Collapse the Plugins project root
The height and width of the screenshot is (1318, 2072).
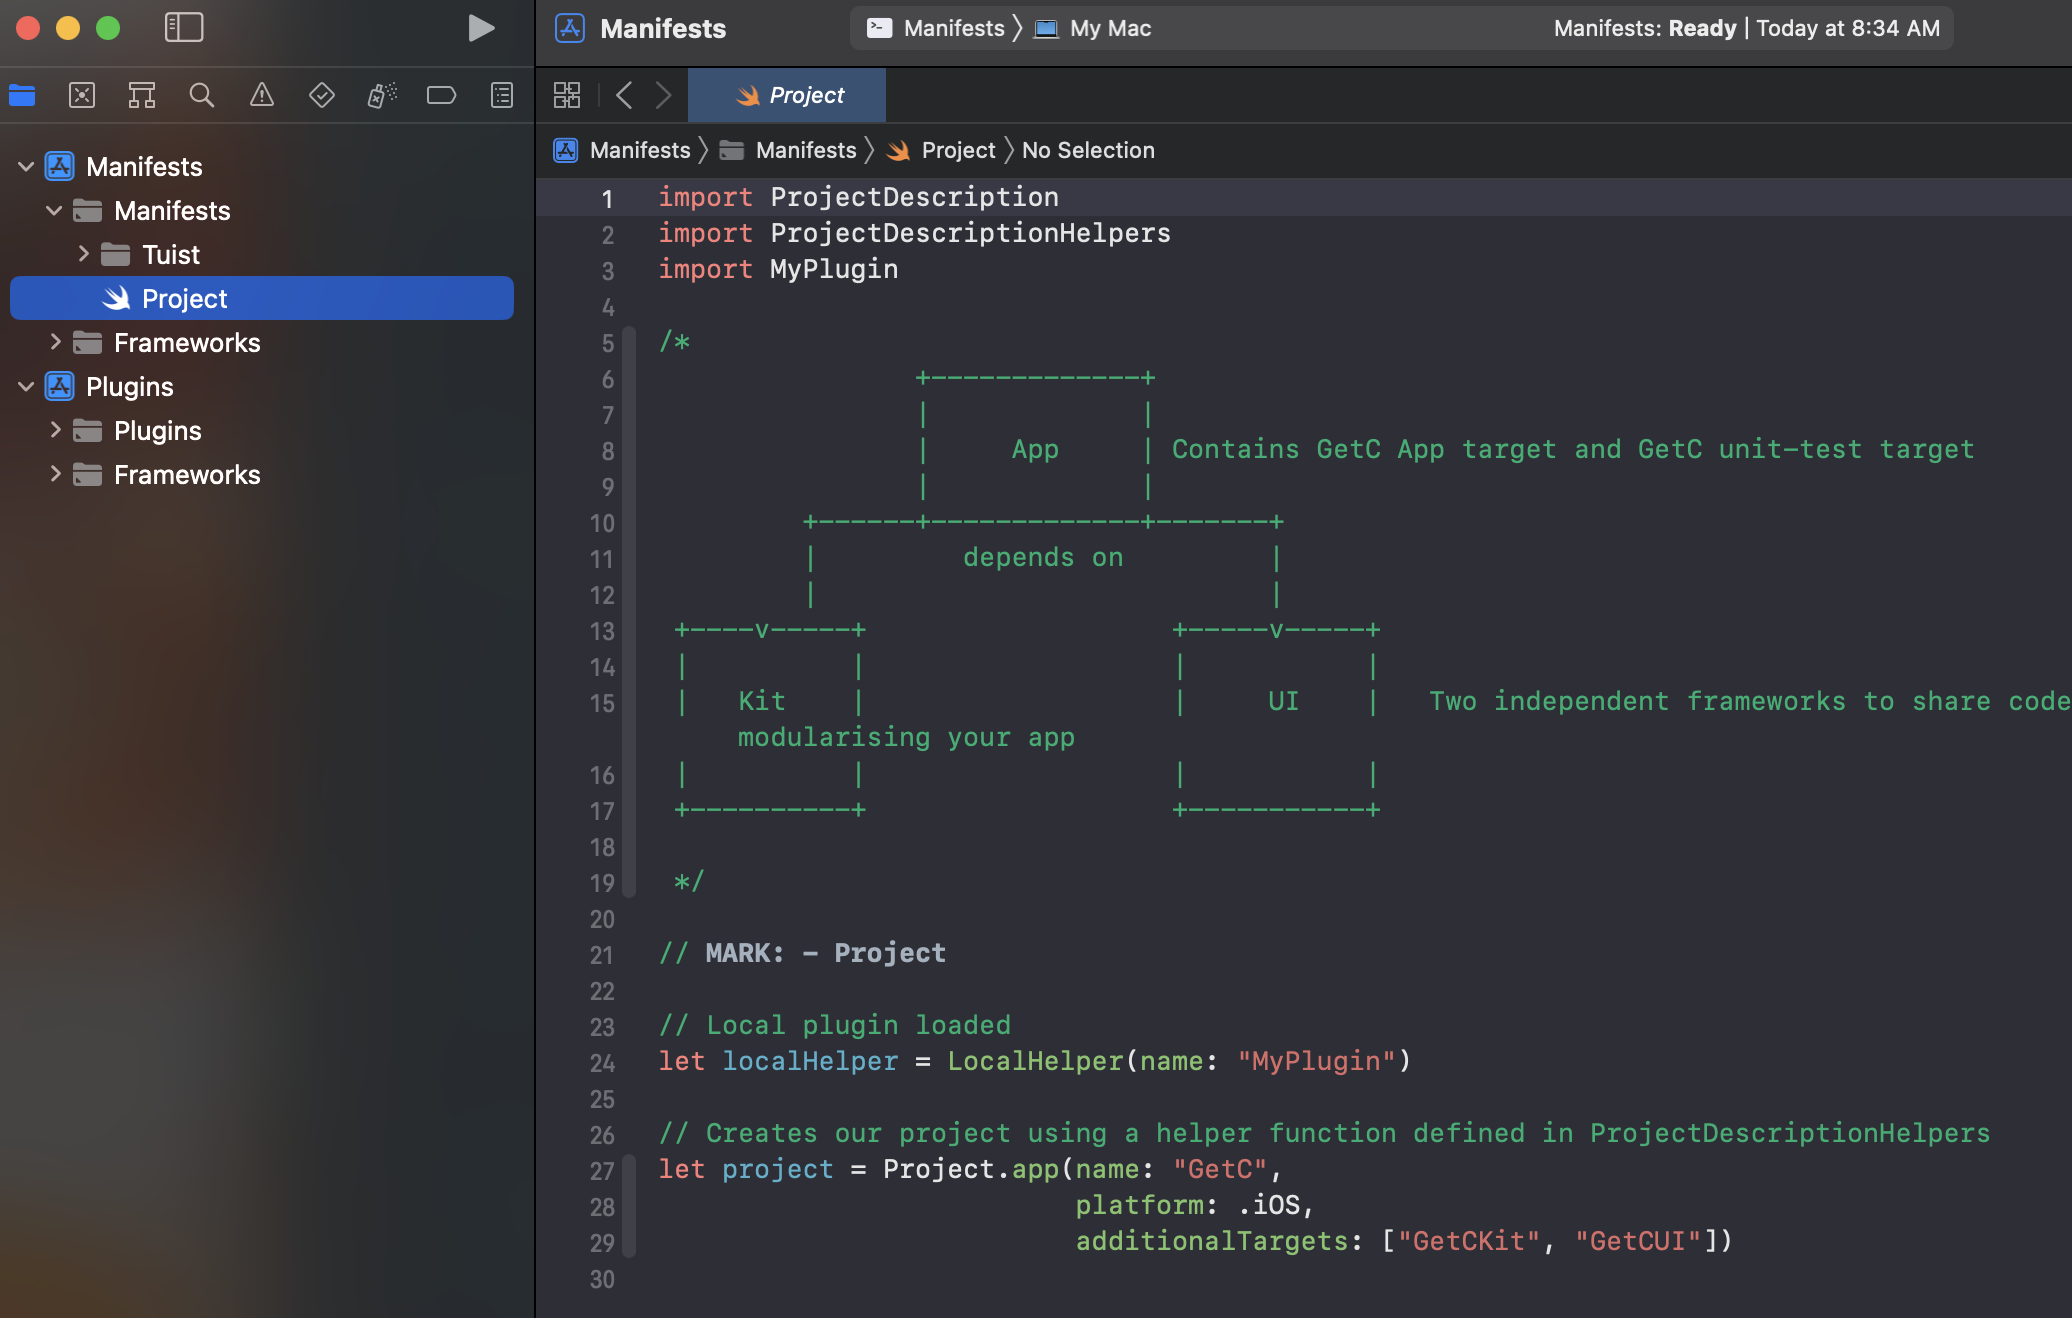(26, 386)
